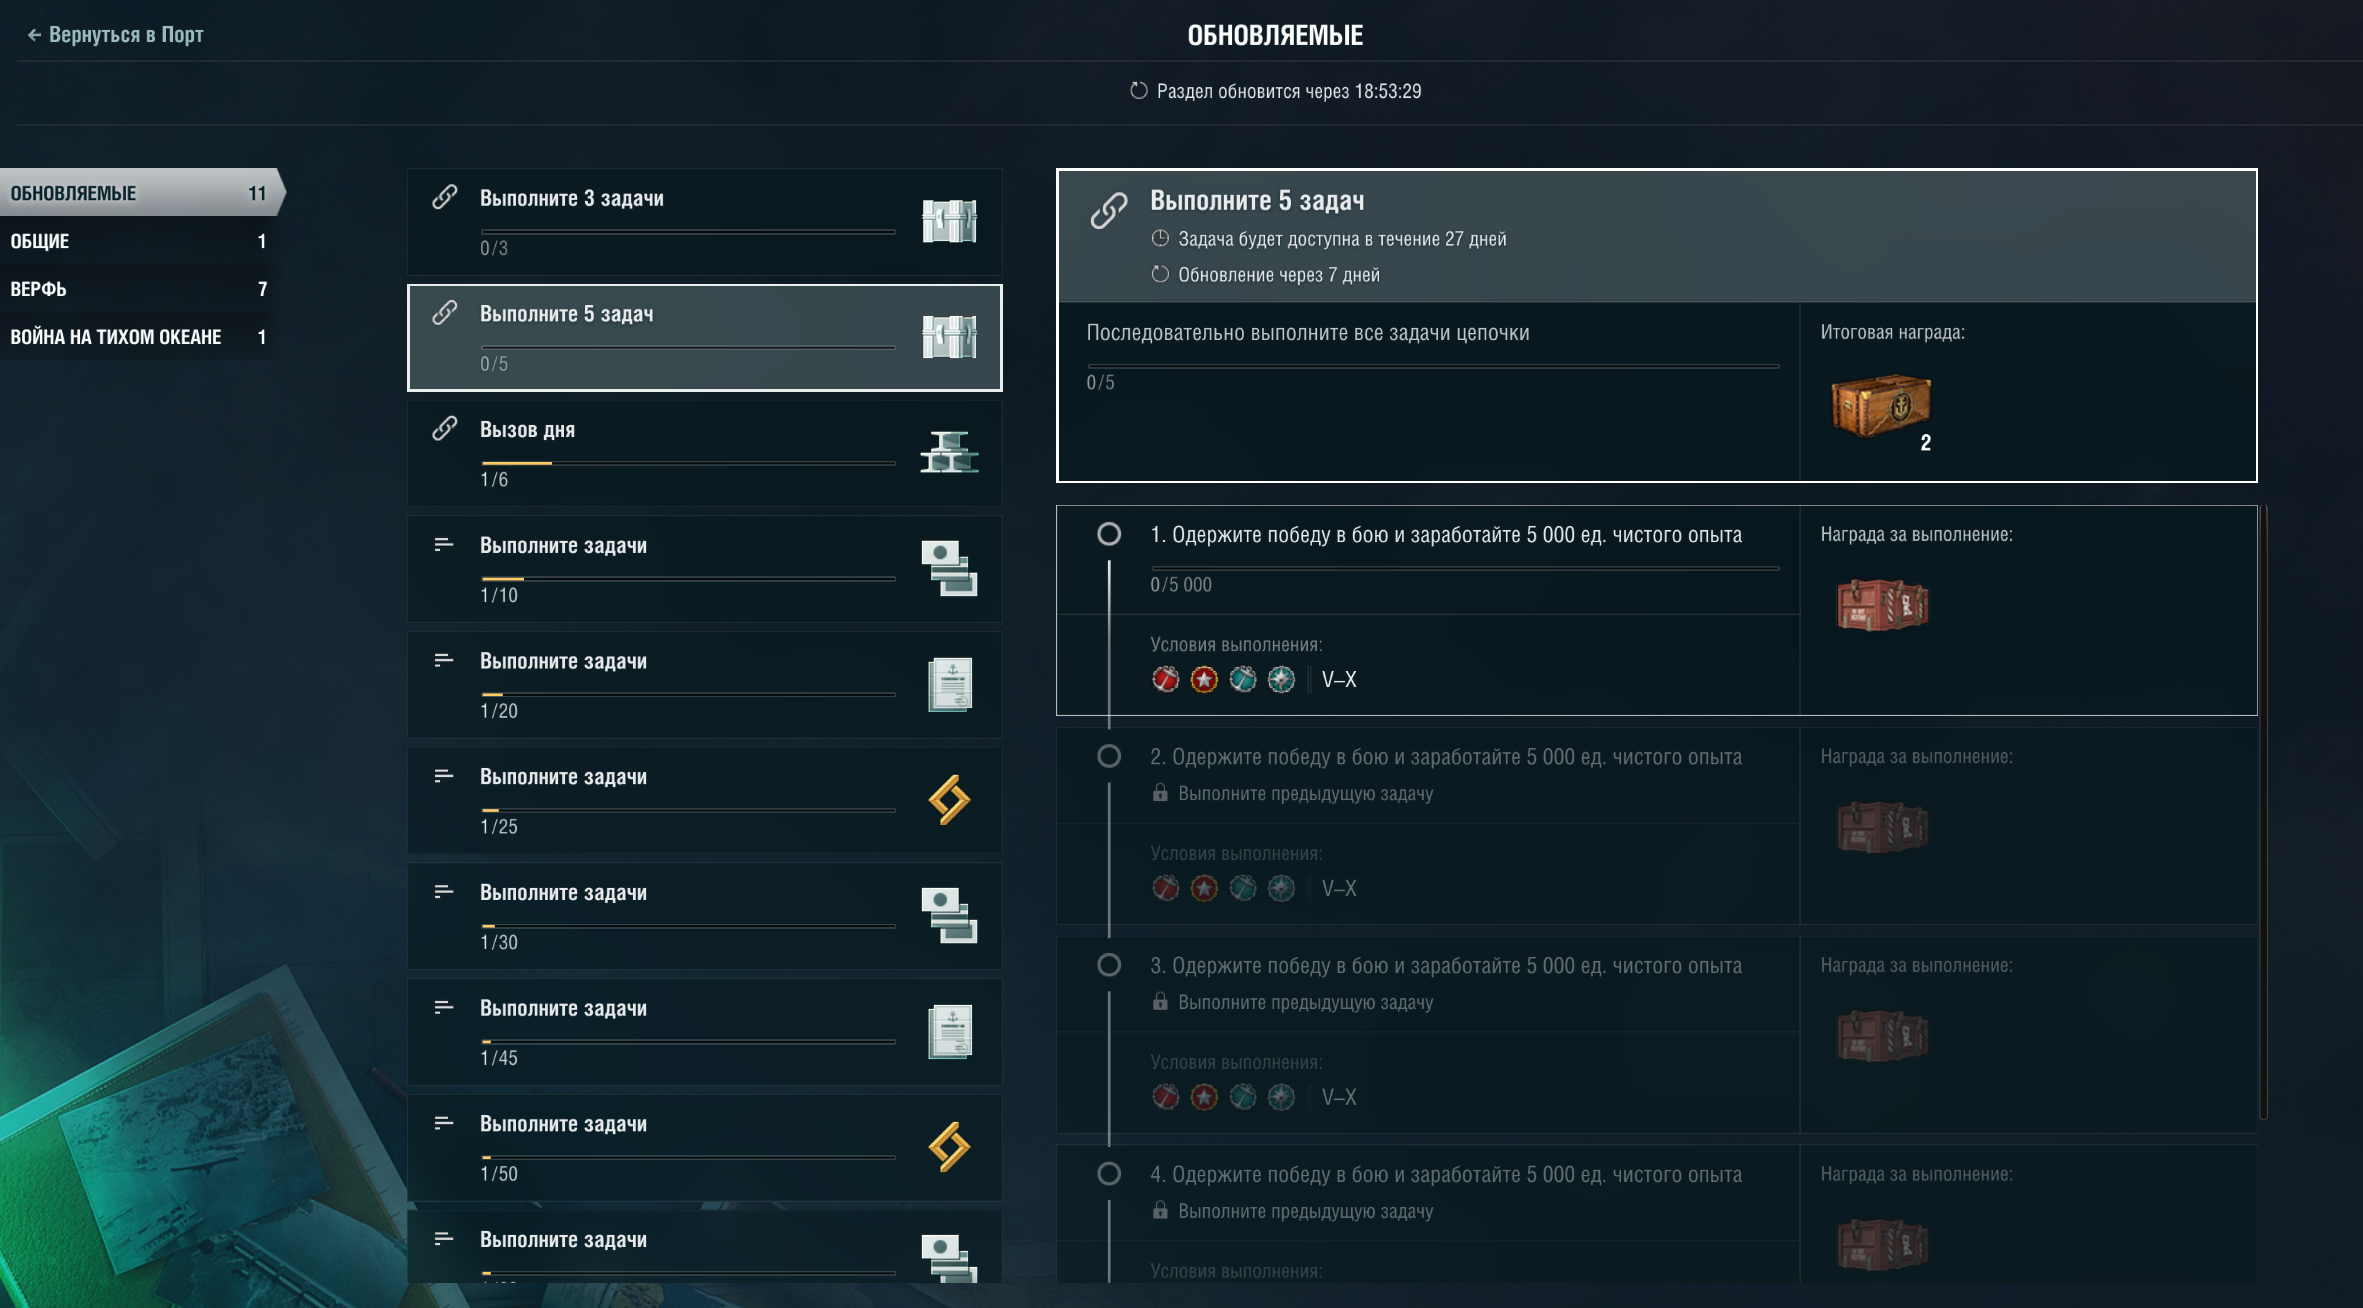Click the list icon on the 1/45 mission
Image resolution: width=2363 pixels, height=1308 pixels.
tap(444, 1007)
